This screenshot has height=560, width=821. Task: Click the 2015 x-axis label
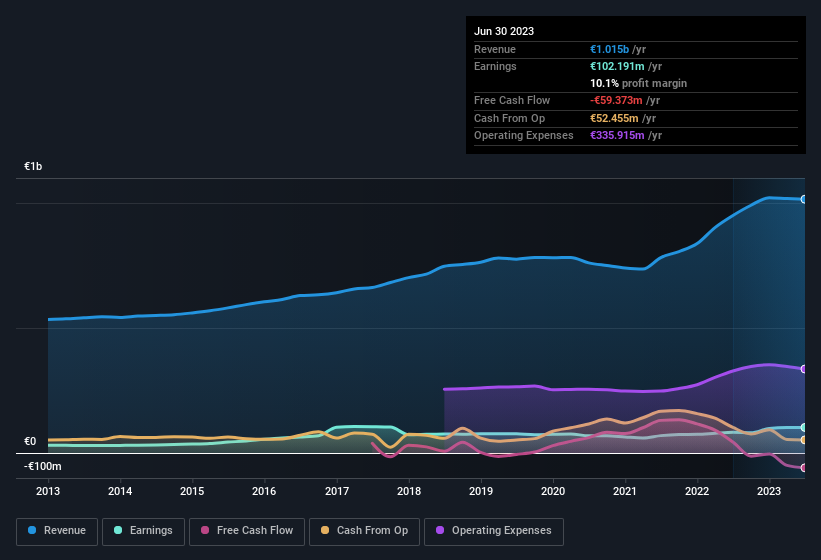192,491
